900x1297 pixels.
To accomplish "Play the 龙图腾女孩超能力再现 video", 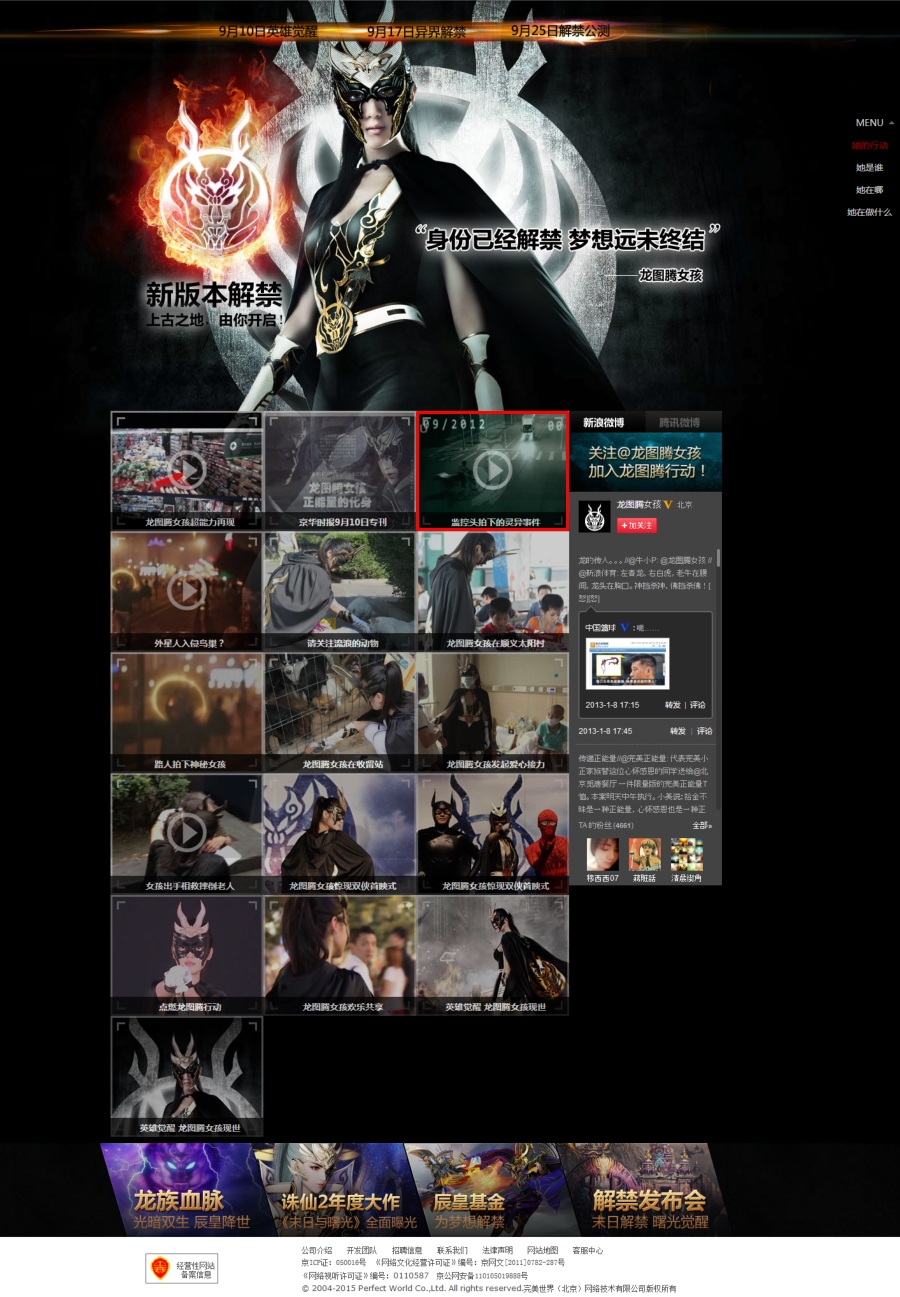I will (x=187, y=470).
